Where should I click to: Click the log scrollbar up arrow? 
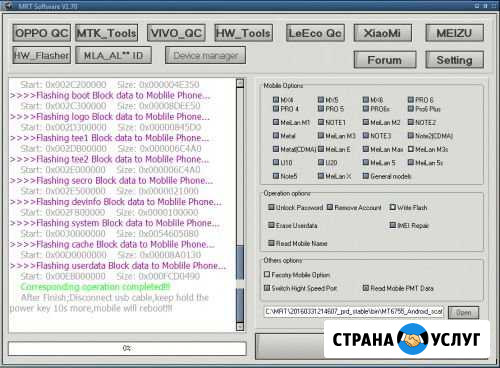point(240,83)
